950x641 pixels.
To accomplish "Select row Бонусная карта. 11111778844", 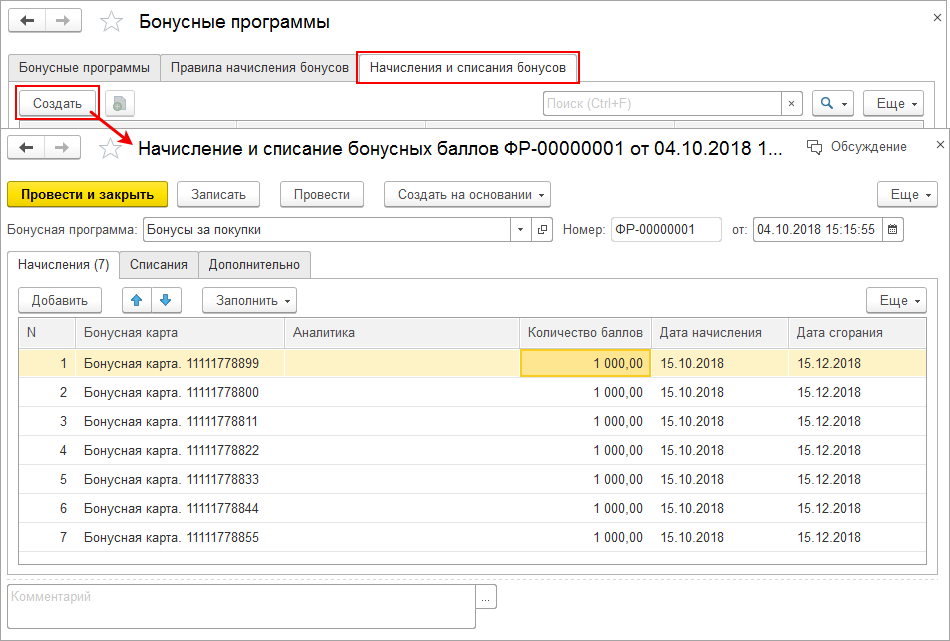I will 472,509.
